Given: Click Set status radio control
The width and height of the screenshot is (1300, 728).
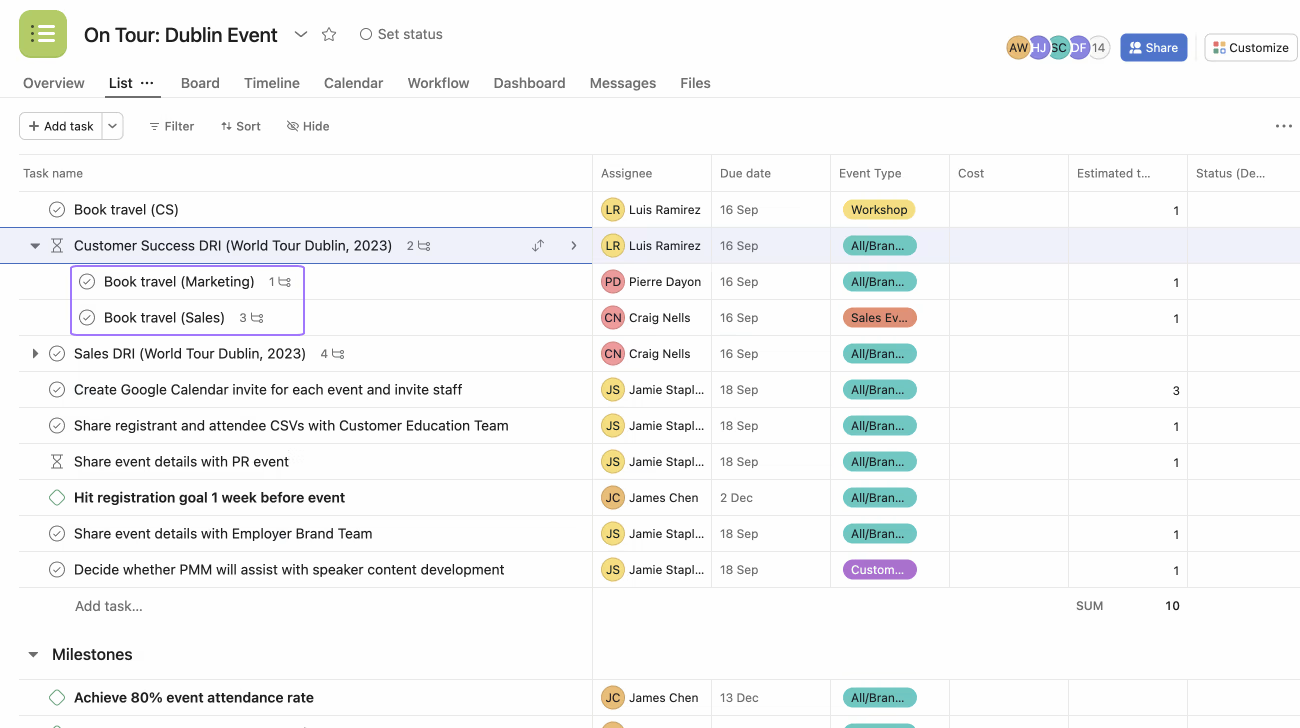Looking at the screenshot, I should tap(366, 33).
